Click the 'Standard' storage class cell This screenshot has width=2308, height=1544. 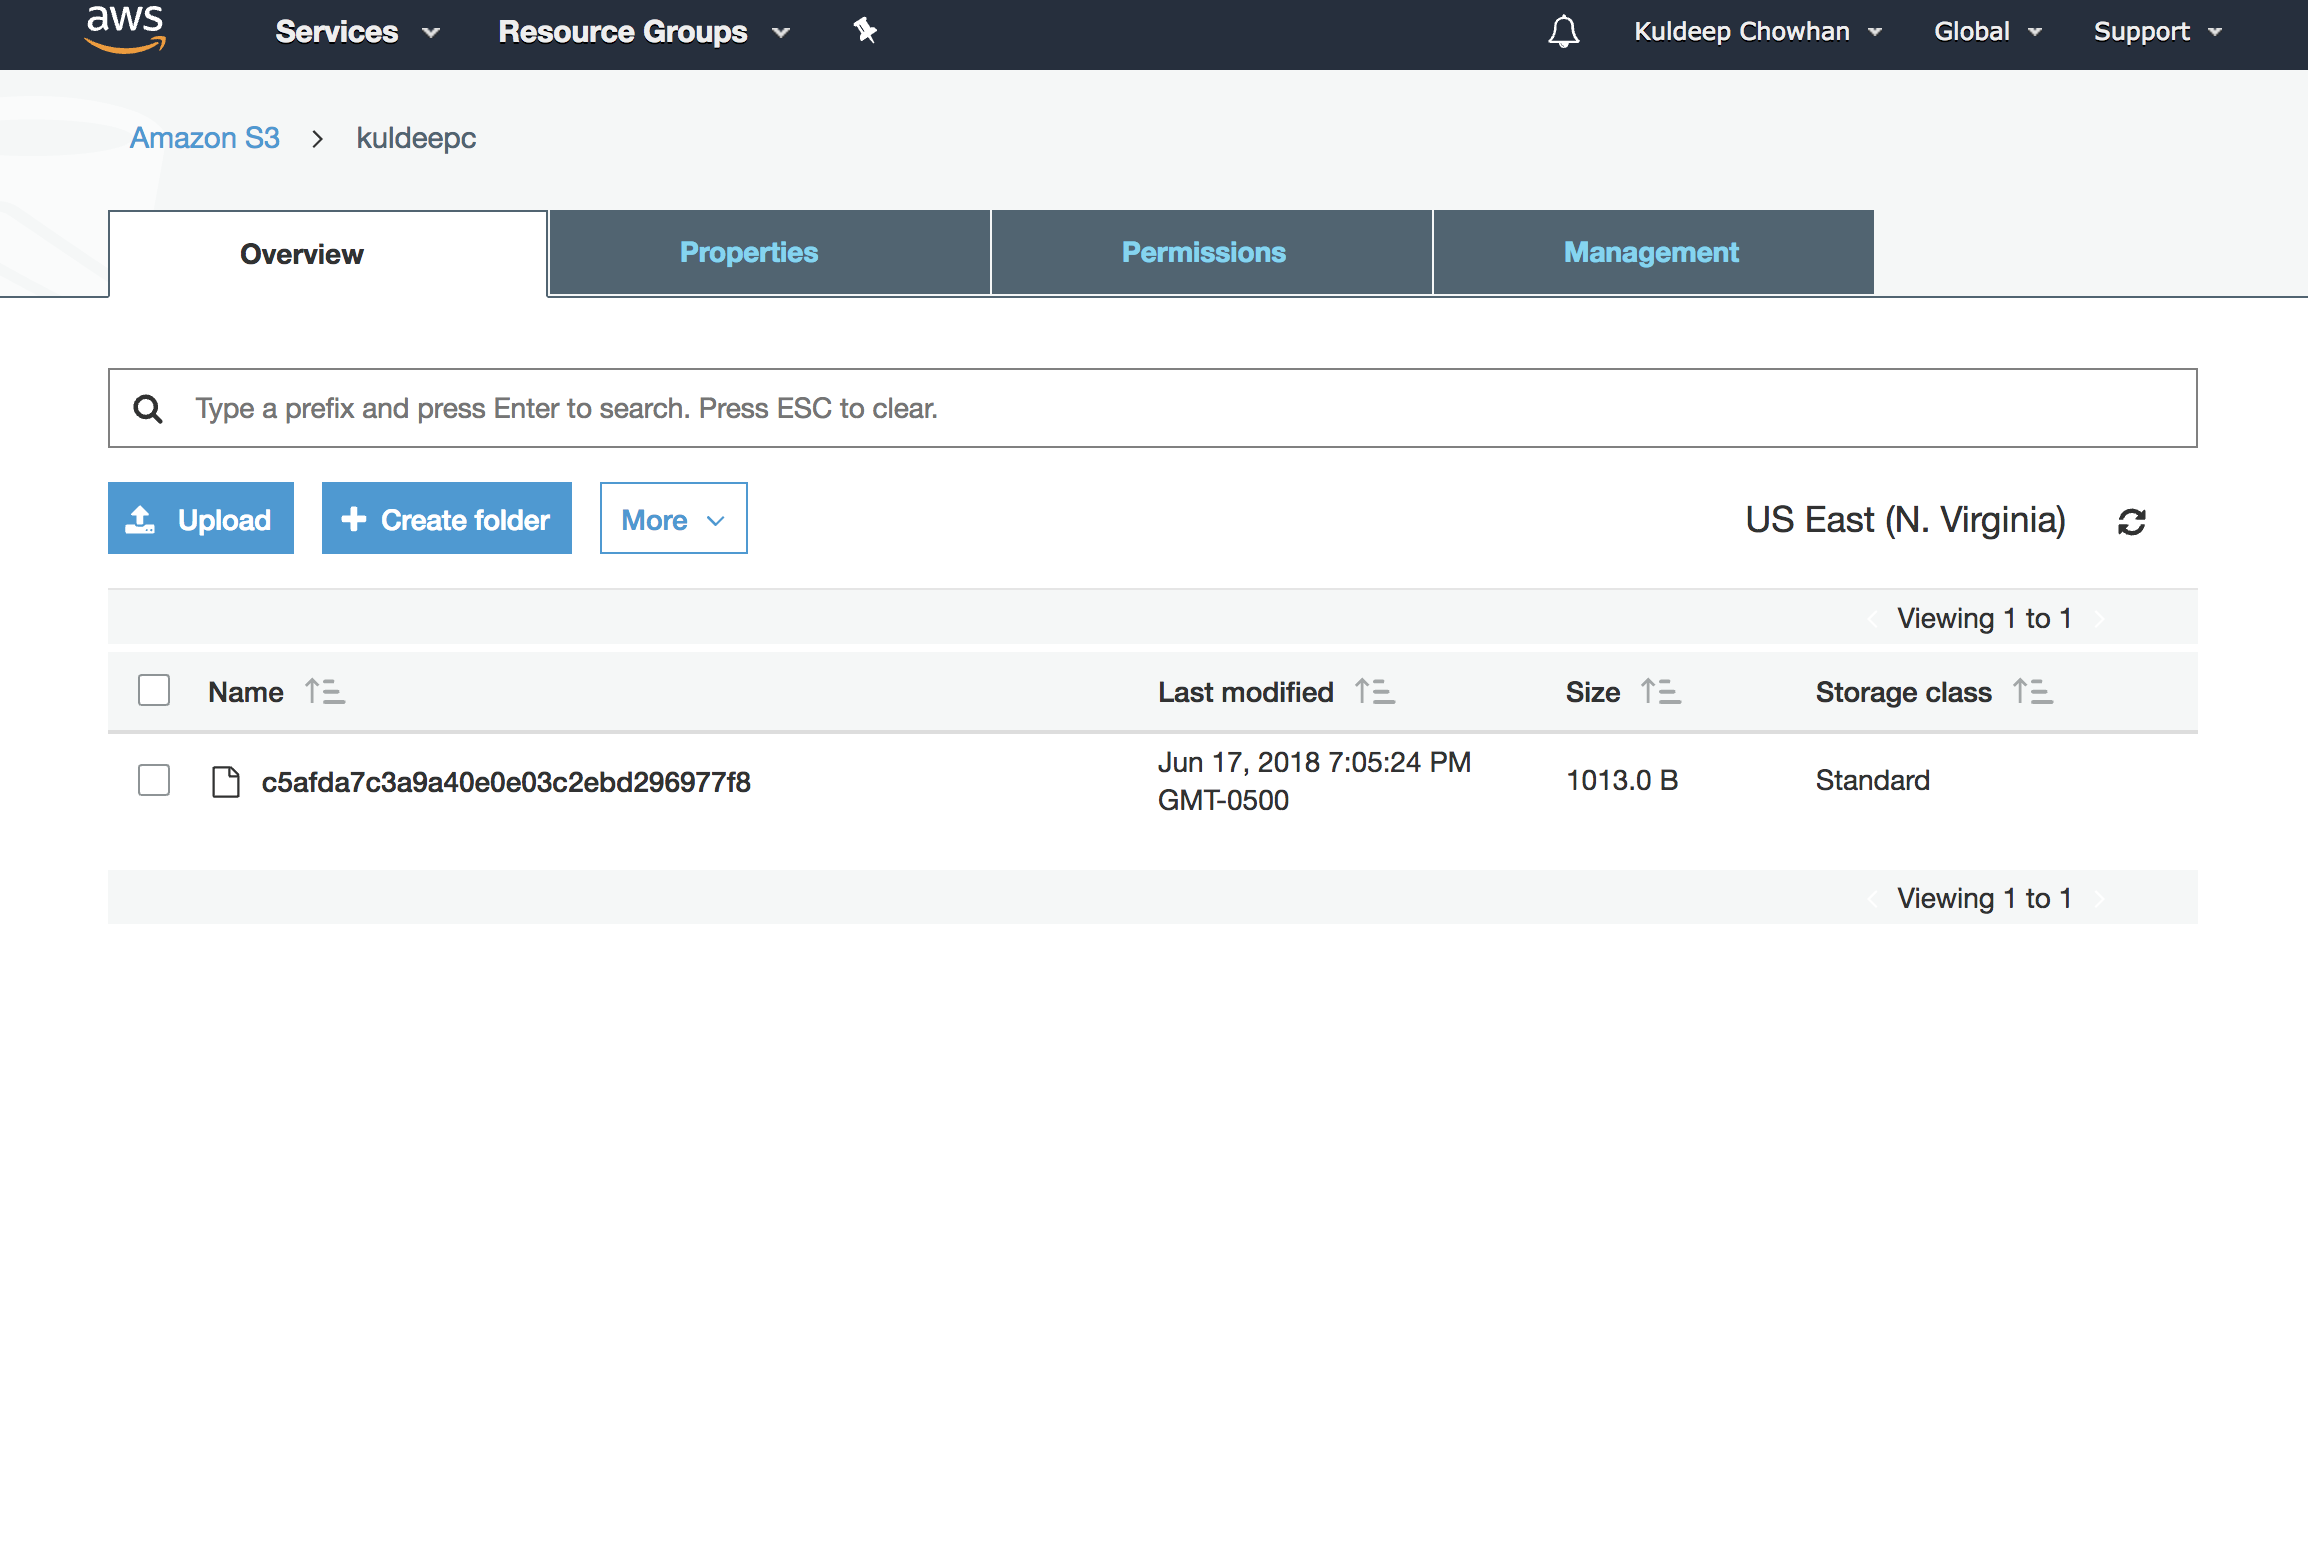[1873, 780]
